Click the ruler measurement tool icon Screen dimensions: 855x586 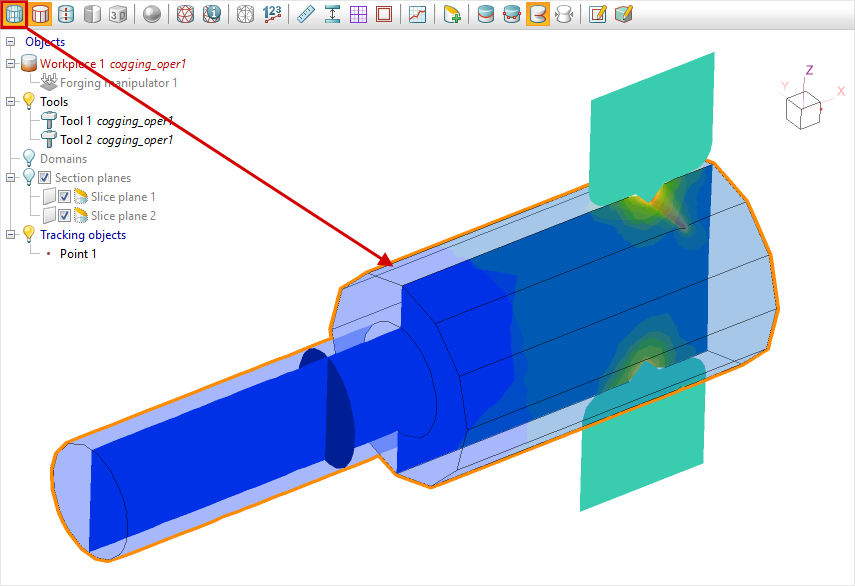click(x=307, y=15)
